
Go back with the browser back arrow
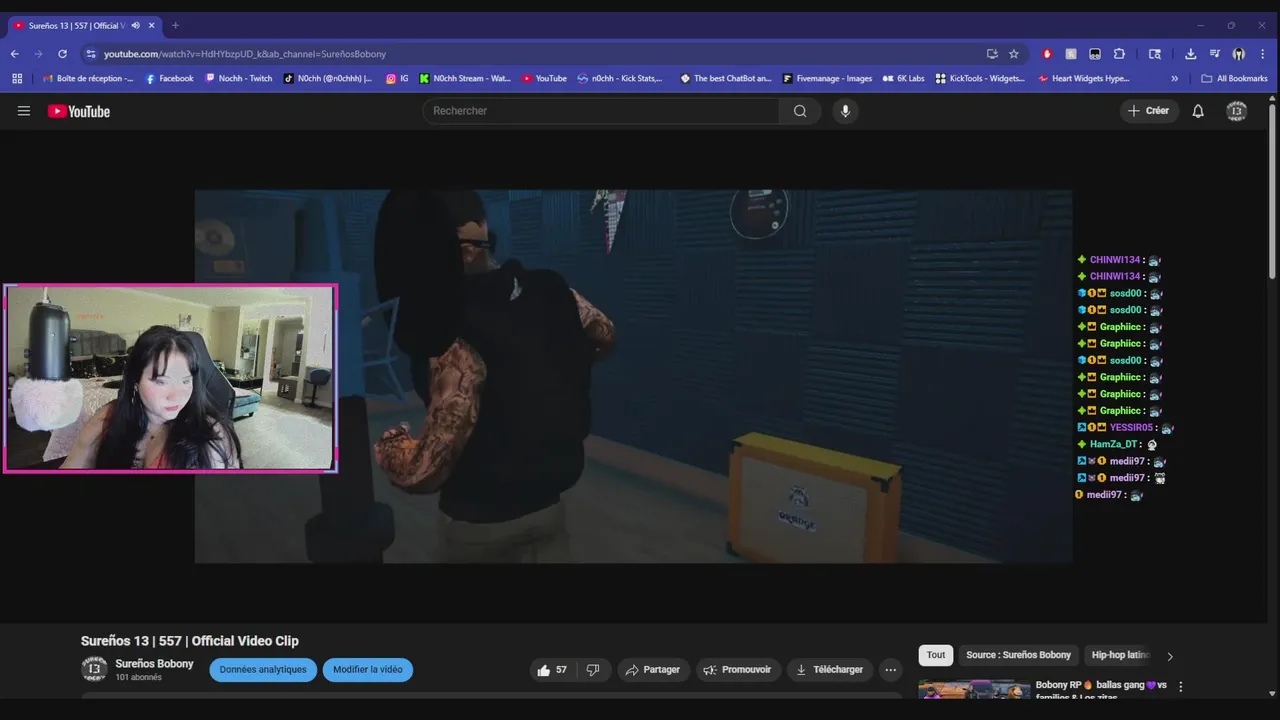[x=14, y=54]
